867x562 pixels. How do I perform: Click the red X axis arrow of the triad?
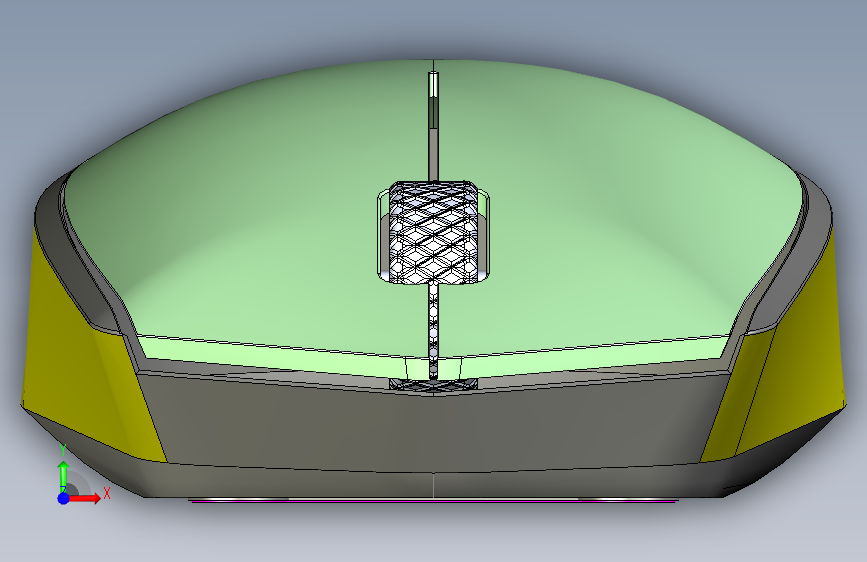pyautogui.click(x=84, y=498)
